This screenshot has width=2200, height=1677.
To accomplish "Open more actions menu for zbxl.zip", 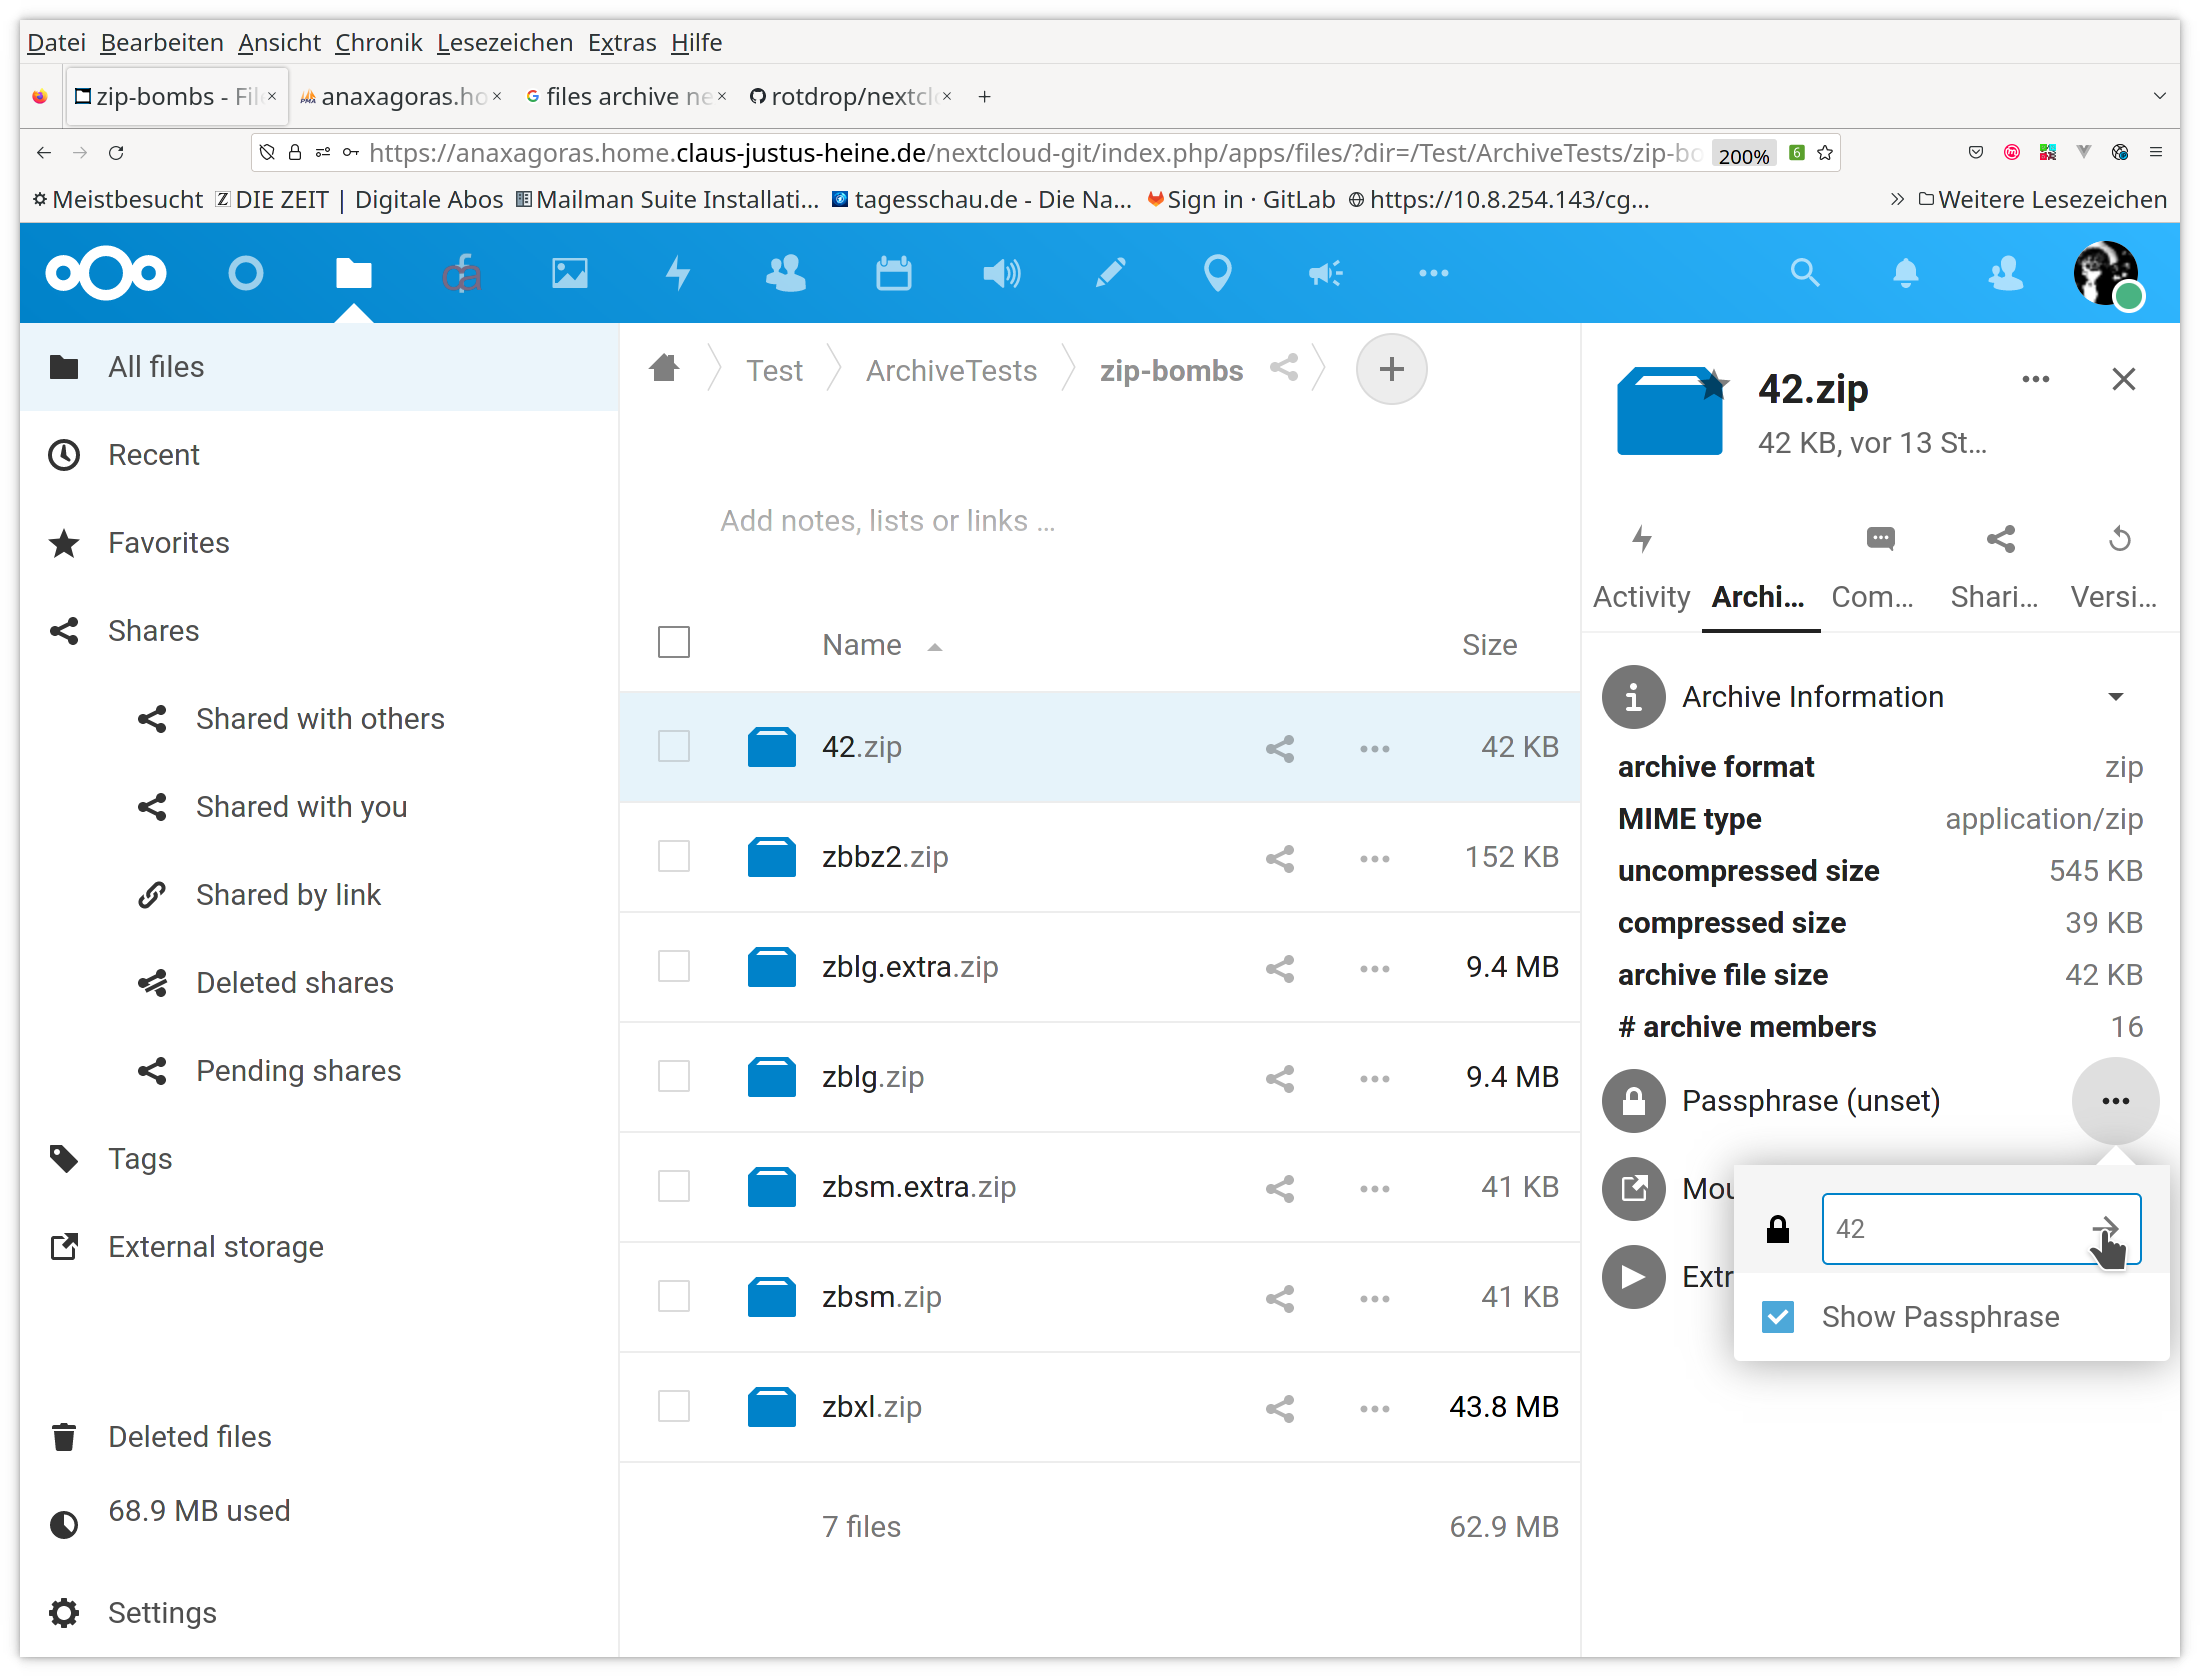I will 1374,1408.
